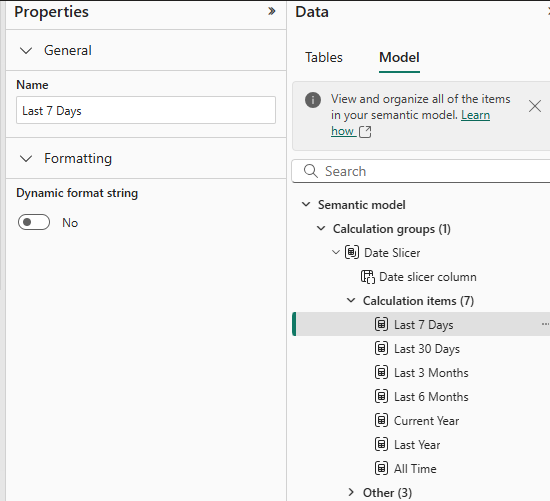
Task: Select Date slicer column label
Action: [428, 277]
